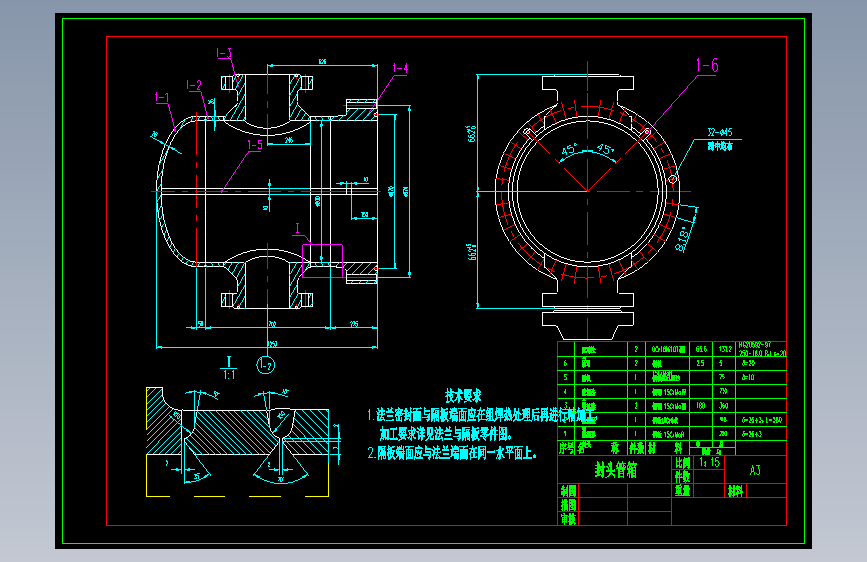Click the "65.6" weight cell in parts list
The width and height of the screenshot is (867, 562).
(x=701, y=350)
